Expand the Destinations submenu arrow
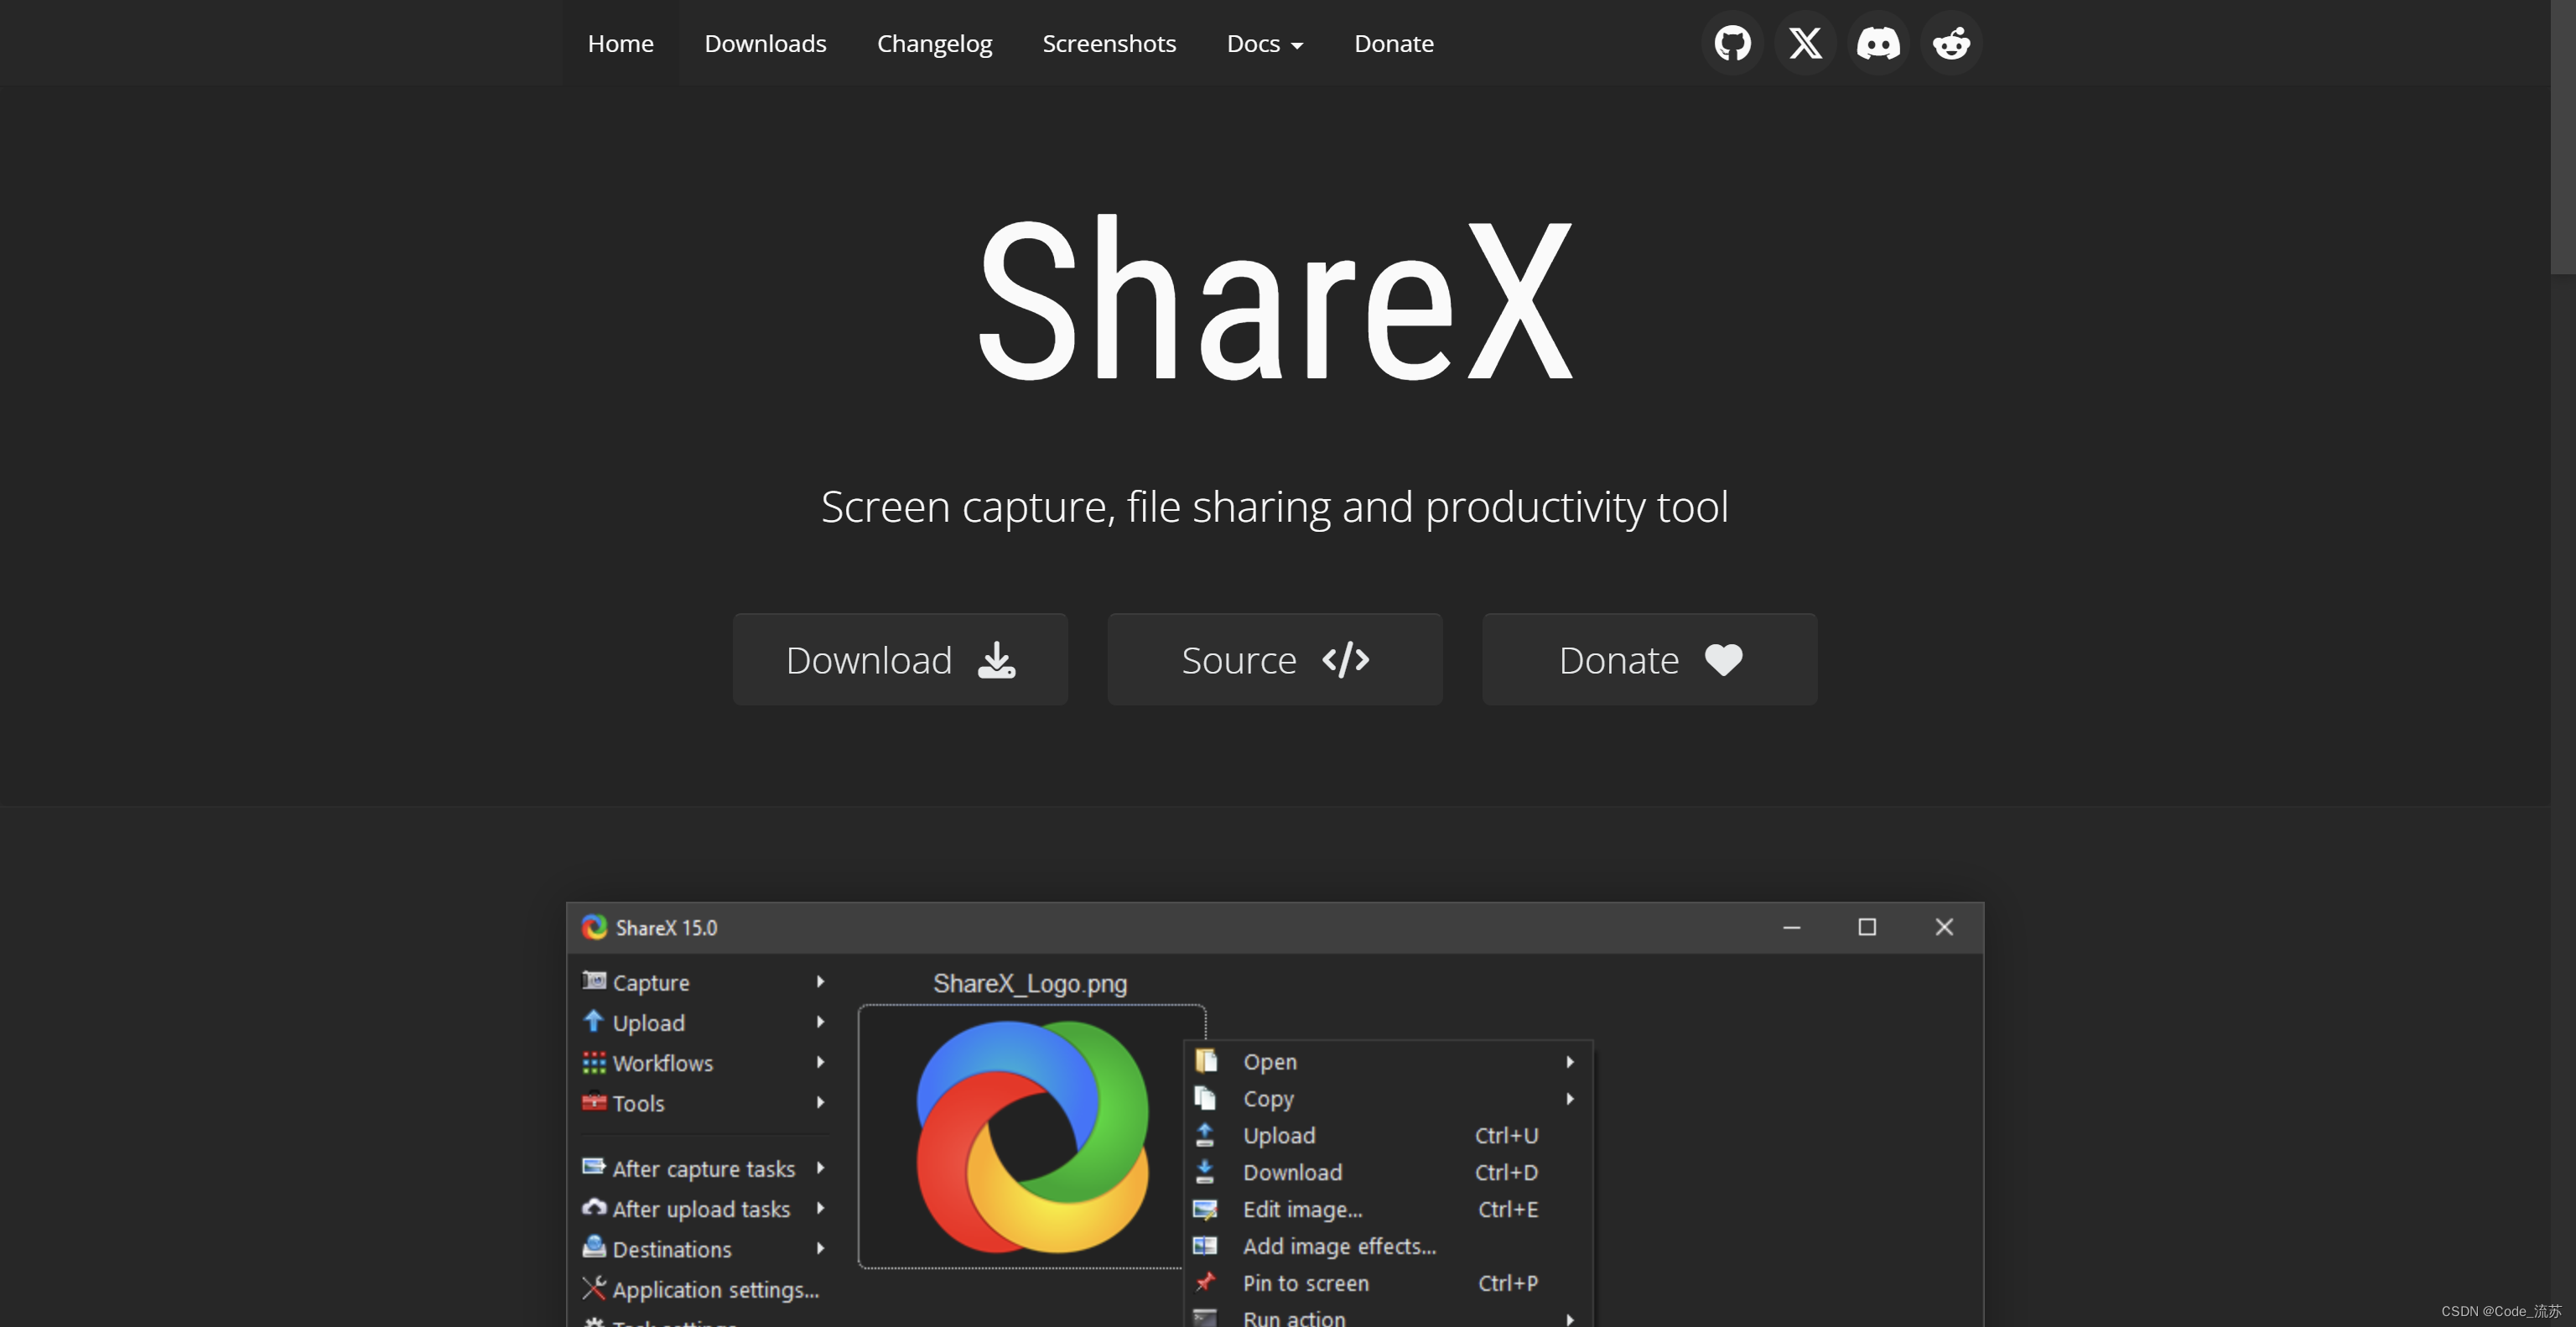The image size is (2576, 1327). point(820,1248)
